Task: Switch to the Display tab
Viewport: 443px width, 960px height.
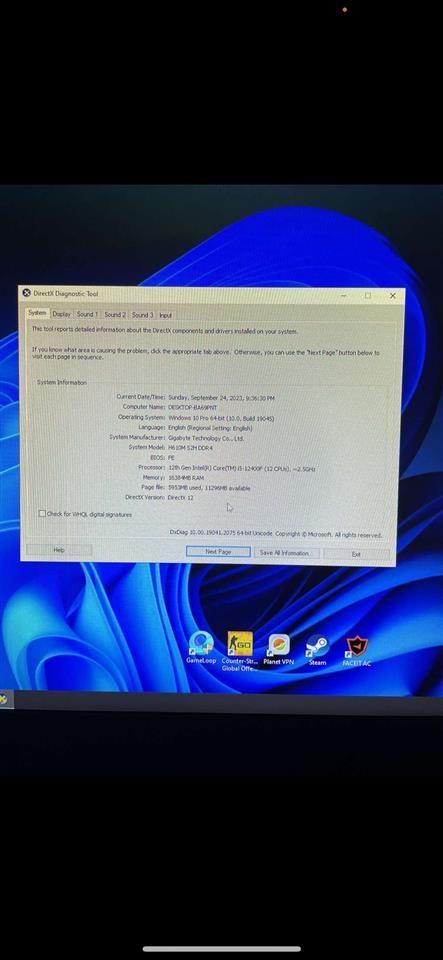Action: pyautogui.click(x=61, y=314)
